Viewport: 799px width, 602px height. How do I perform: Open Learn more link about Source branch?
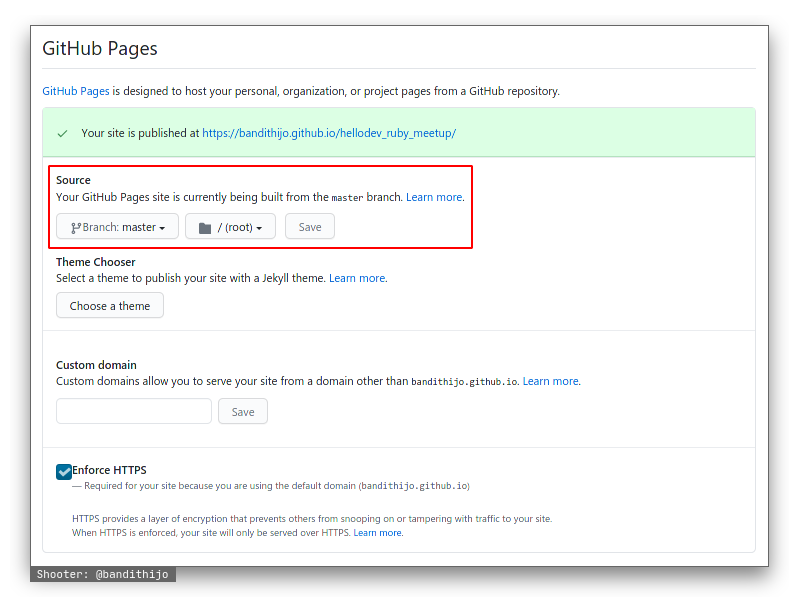click(434, 197)
